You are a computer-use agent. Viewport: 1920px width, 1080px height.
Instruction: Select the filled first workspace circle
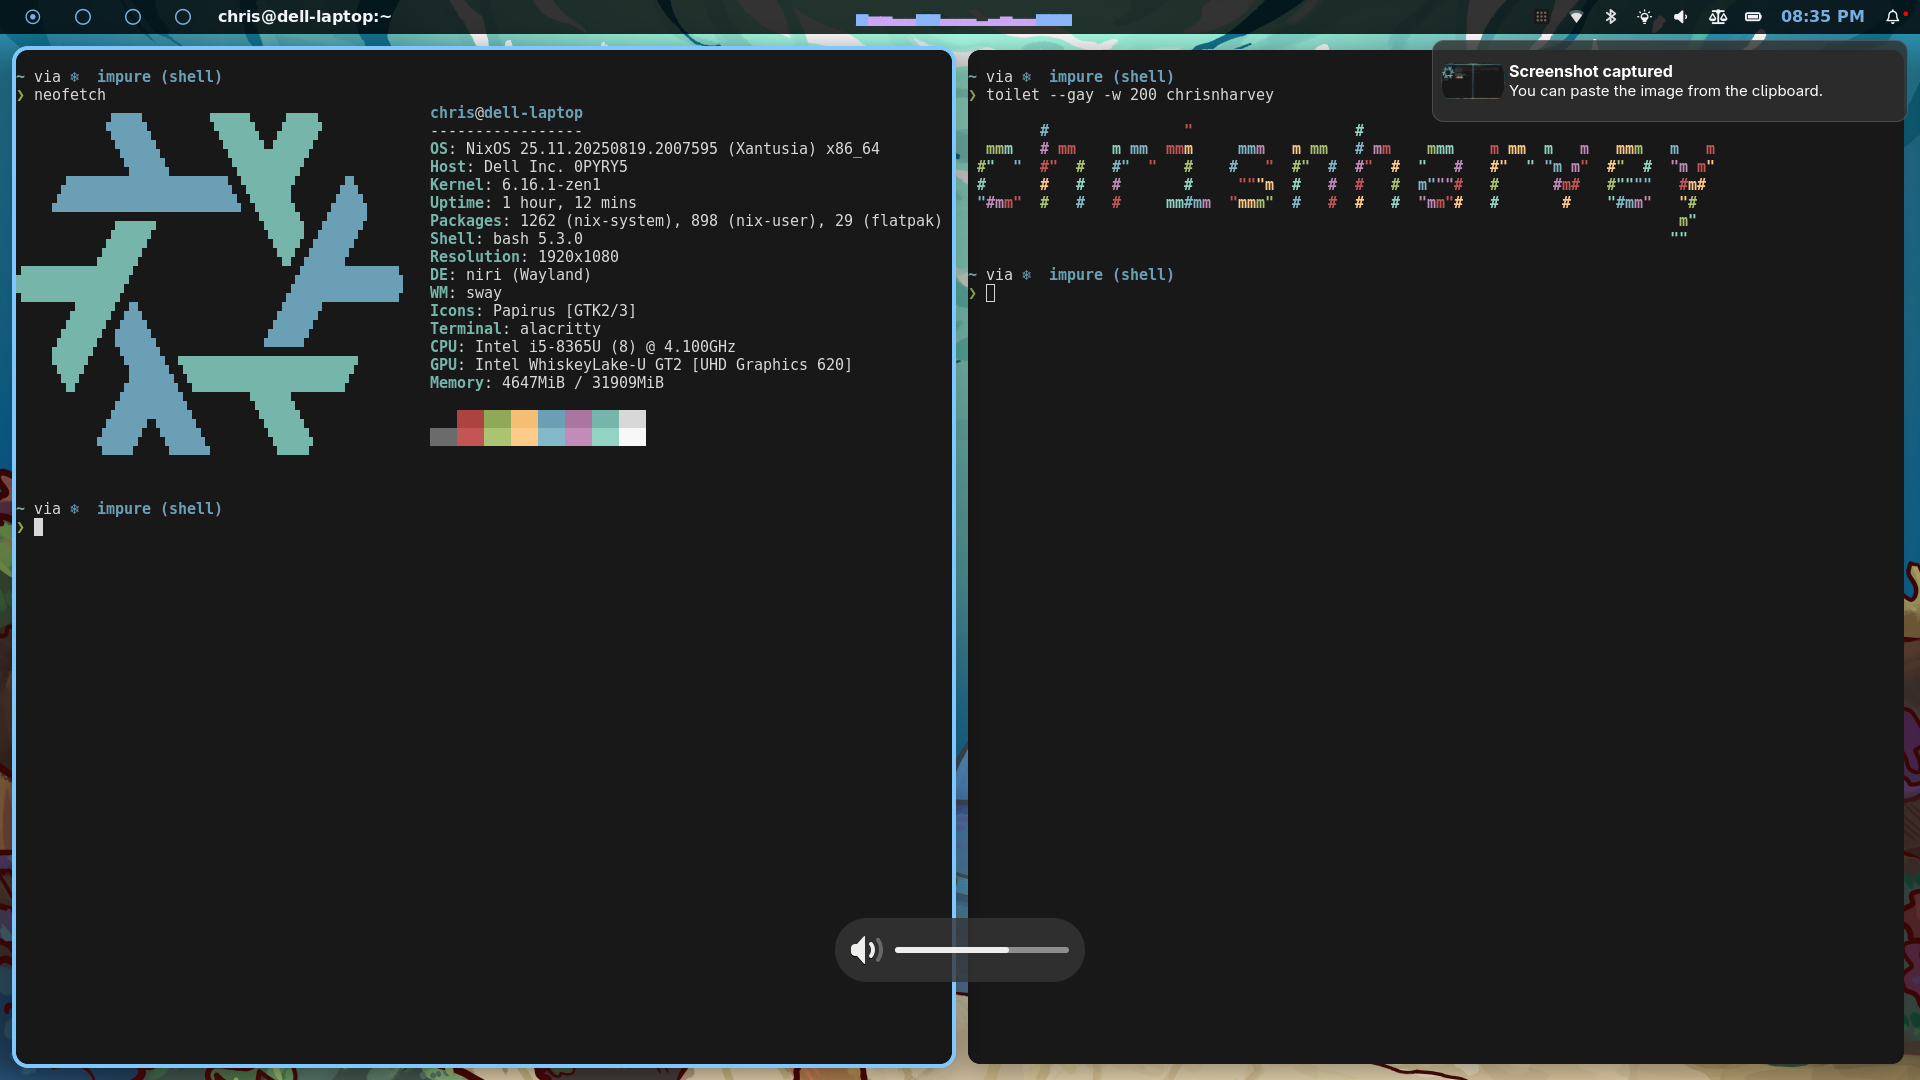coord(33,17)
